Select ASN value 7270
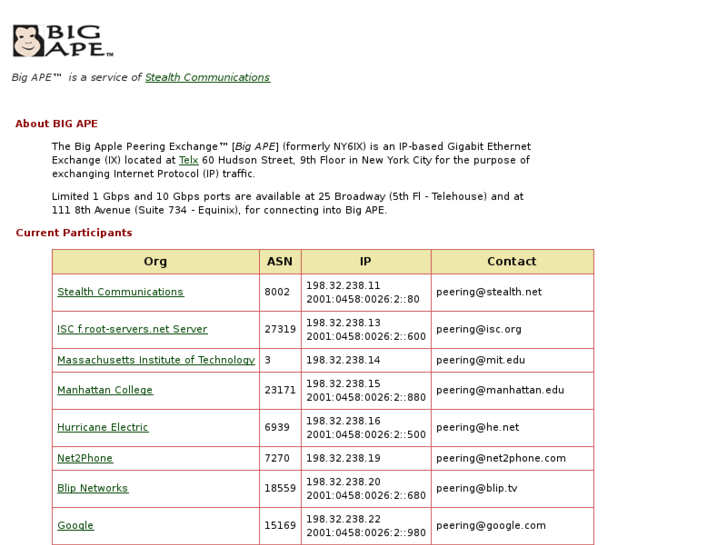Image resolution: width=727 pixels, height=545 pixels. (x=277, y=458)
